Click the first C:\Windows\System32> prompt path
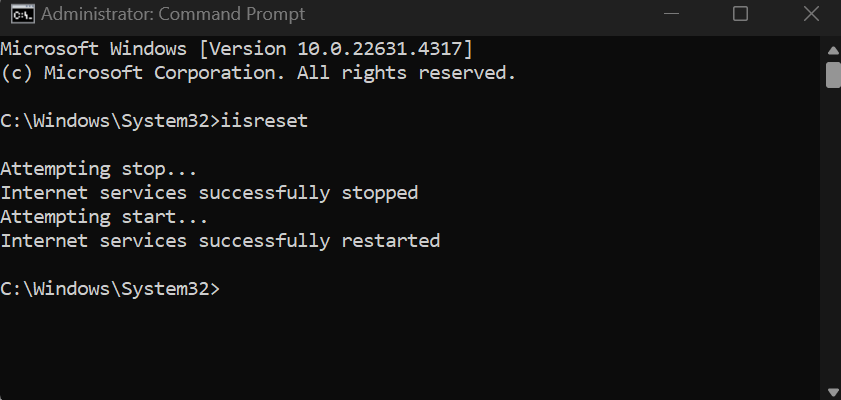Viewport: 841px width, 400px height. click(110, 121)
